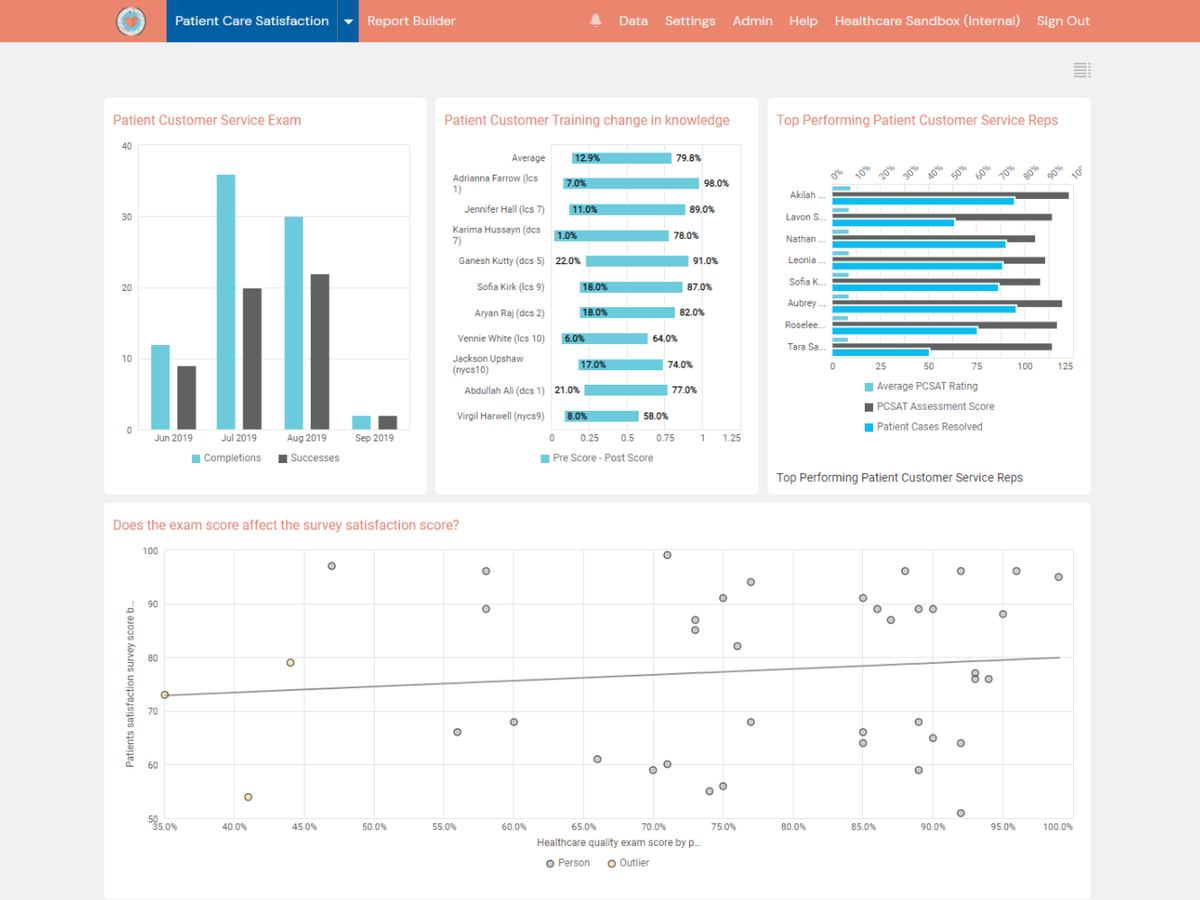Expand the Patient Care Satisfaction tab dropdown
The width and height of the screenshot is (1200, 900).
[x=347, y=20]
